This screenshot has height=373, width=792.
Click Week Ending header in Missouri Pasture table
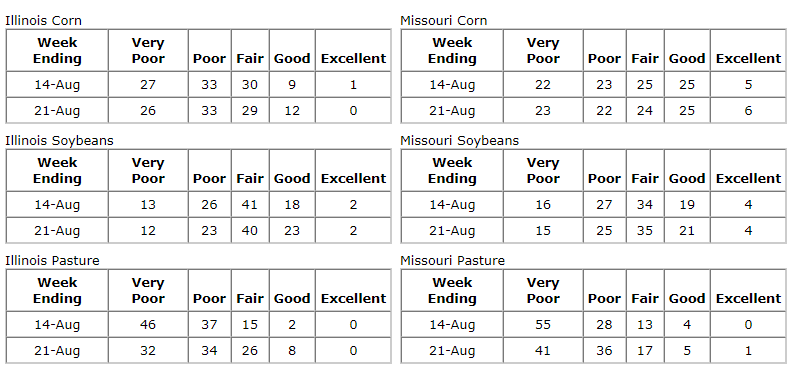click(x=452, y=291)
